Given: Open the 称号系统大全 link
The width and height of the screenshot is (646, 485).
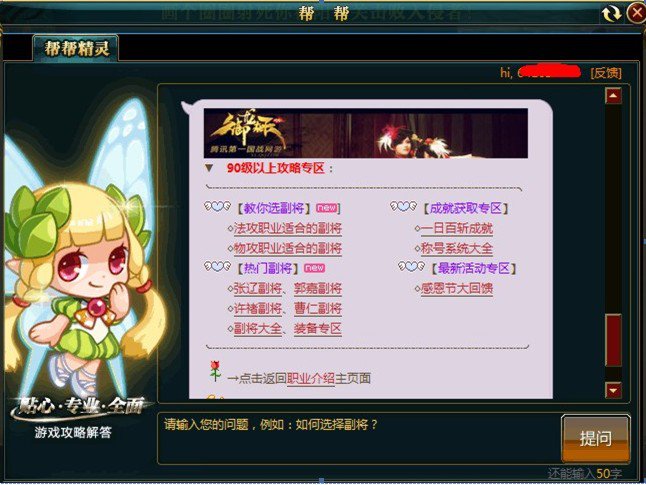Looking at the screenshot, I should click(x=456, y=248).
